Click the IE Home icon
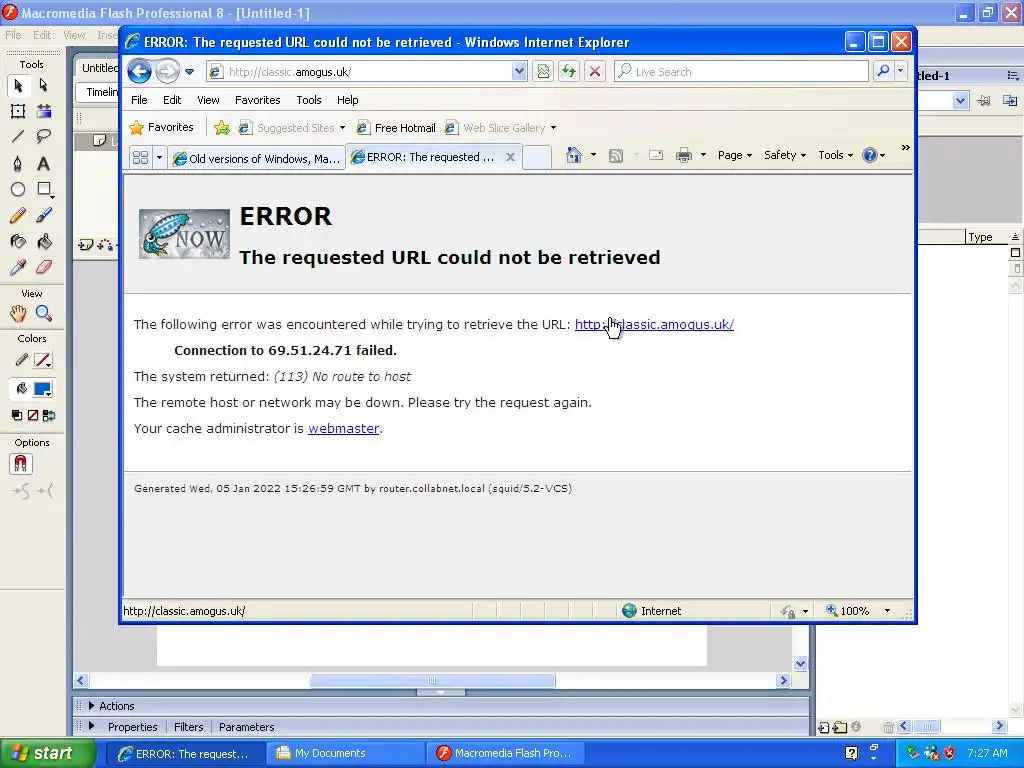 (573, 155)
